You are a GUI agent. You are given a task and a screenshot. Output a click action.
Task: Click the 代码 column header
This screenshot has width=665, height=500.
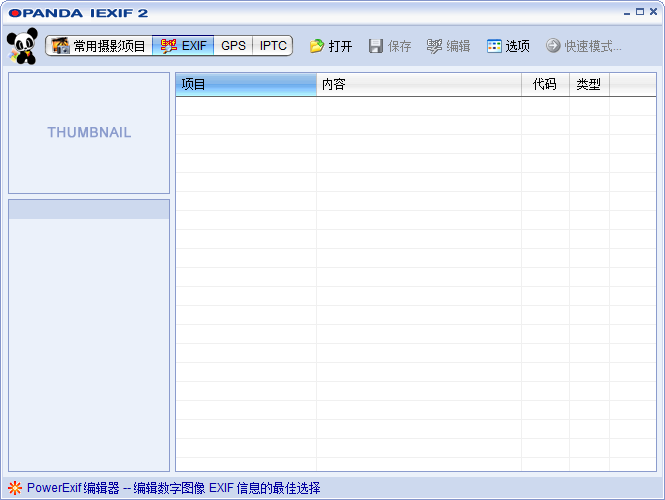[x=545, y=85]
